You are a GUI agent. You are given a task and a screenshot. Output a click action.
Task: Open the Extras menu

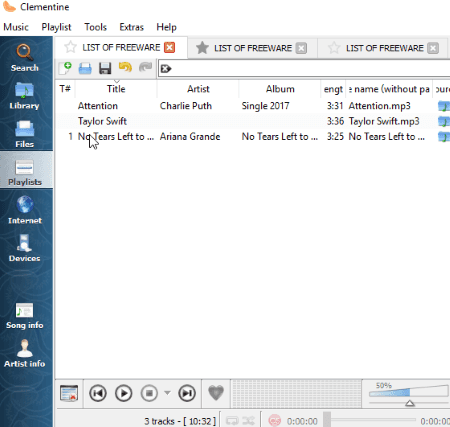[131, 27]
